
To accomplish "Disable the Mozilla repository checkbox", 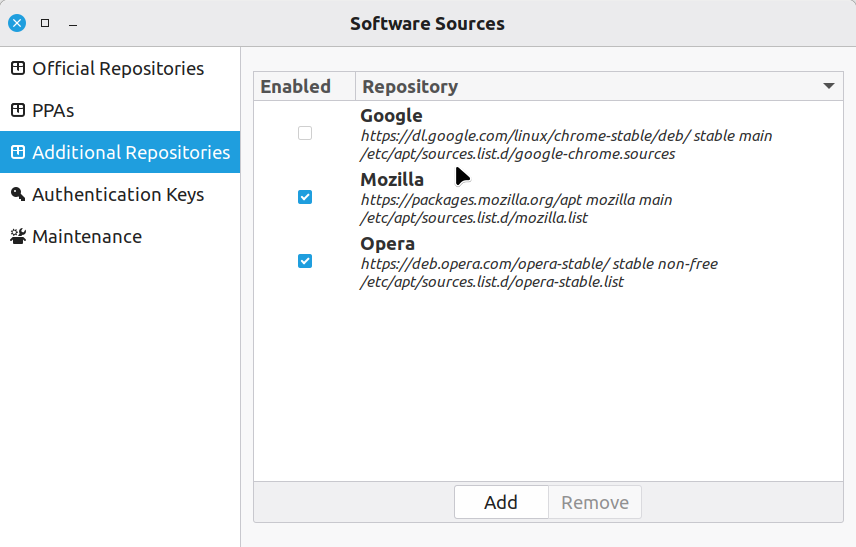I will (305, 197).
